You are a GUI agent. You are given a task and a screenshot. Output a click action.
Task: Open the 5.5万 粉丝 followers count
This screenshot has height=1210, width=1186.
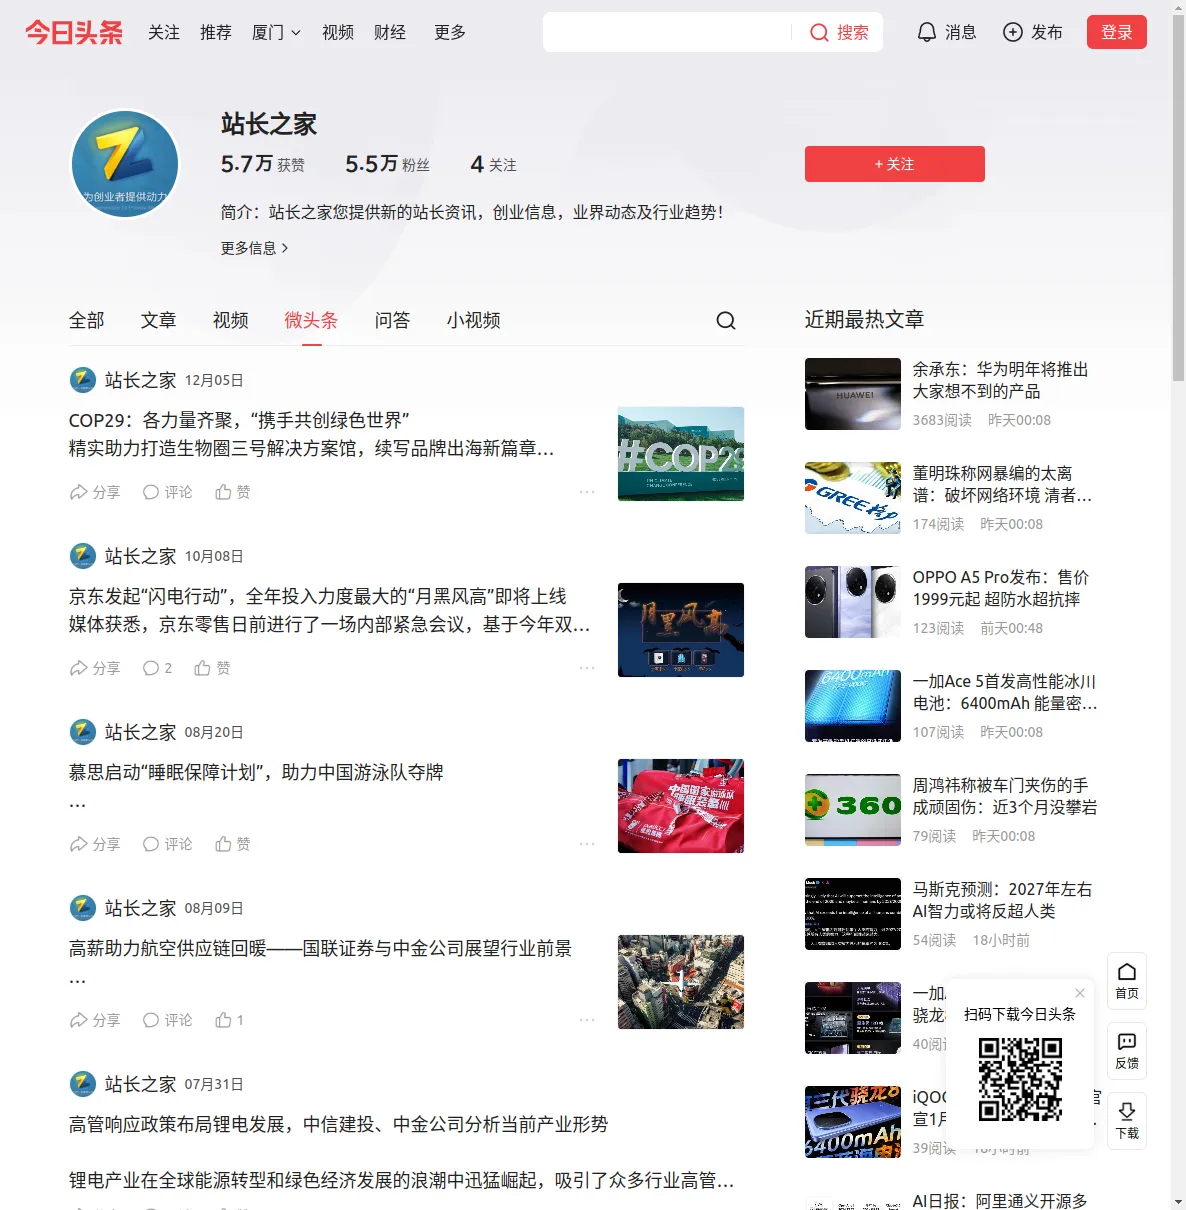click(x=387, y=164)
